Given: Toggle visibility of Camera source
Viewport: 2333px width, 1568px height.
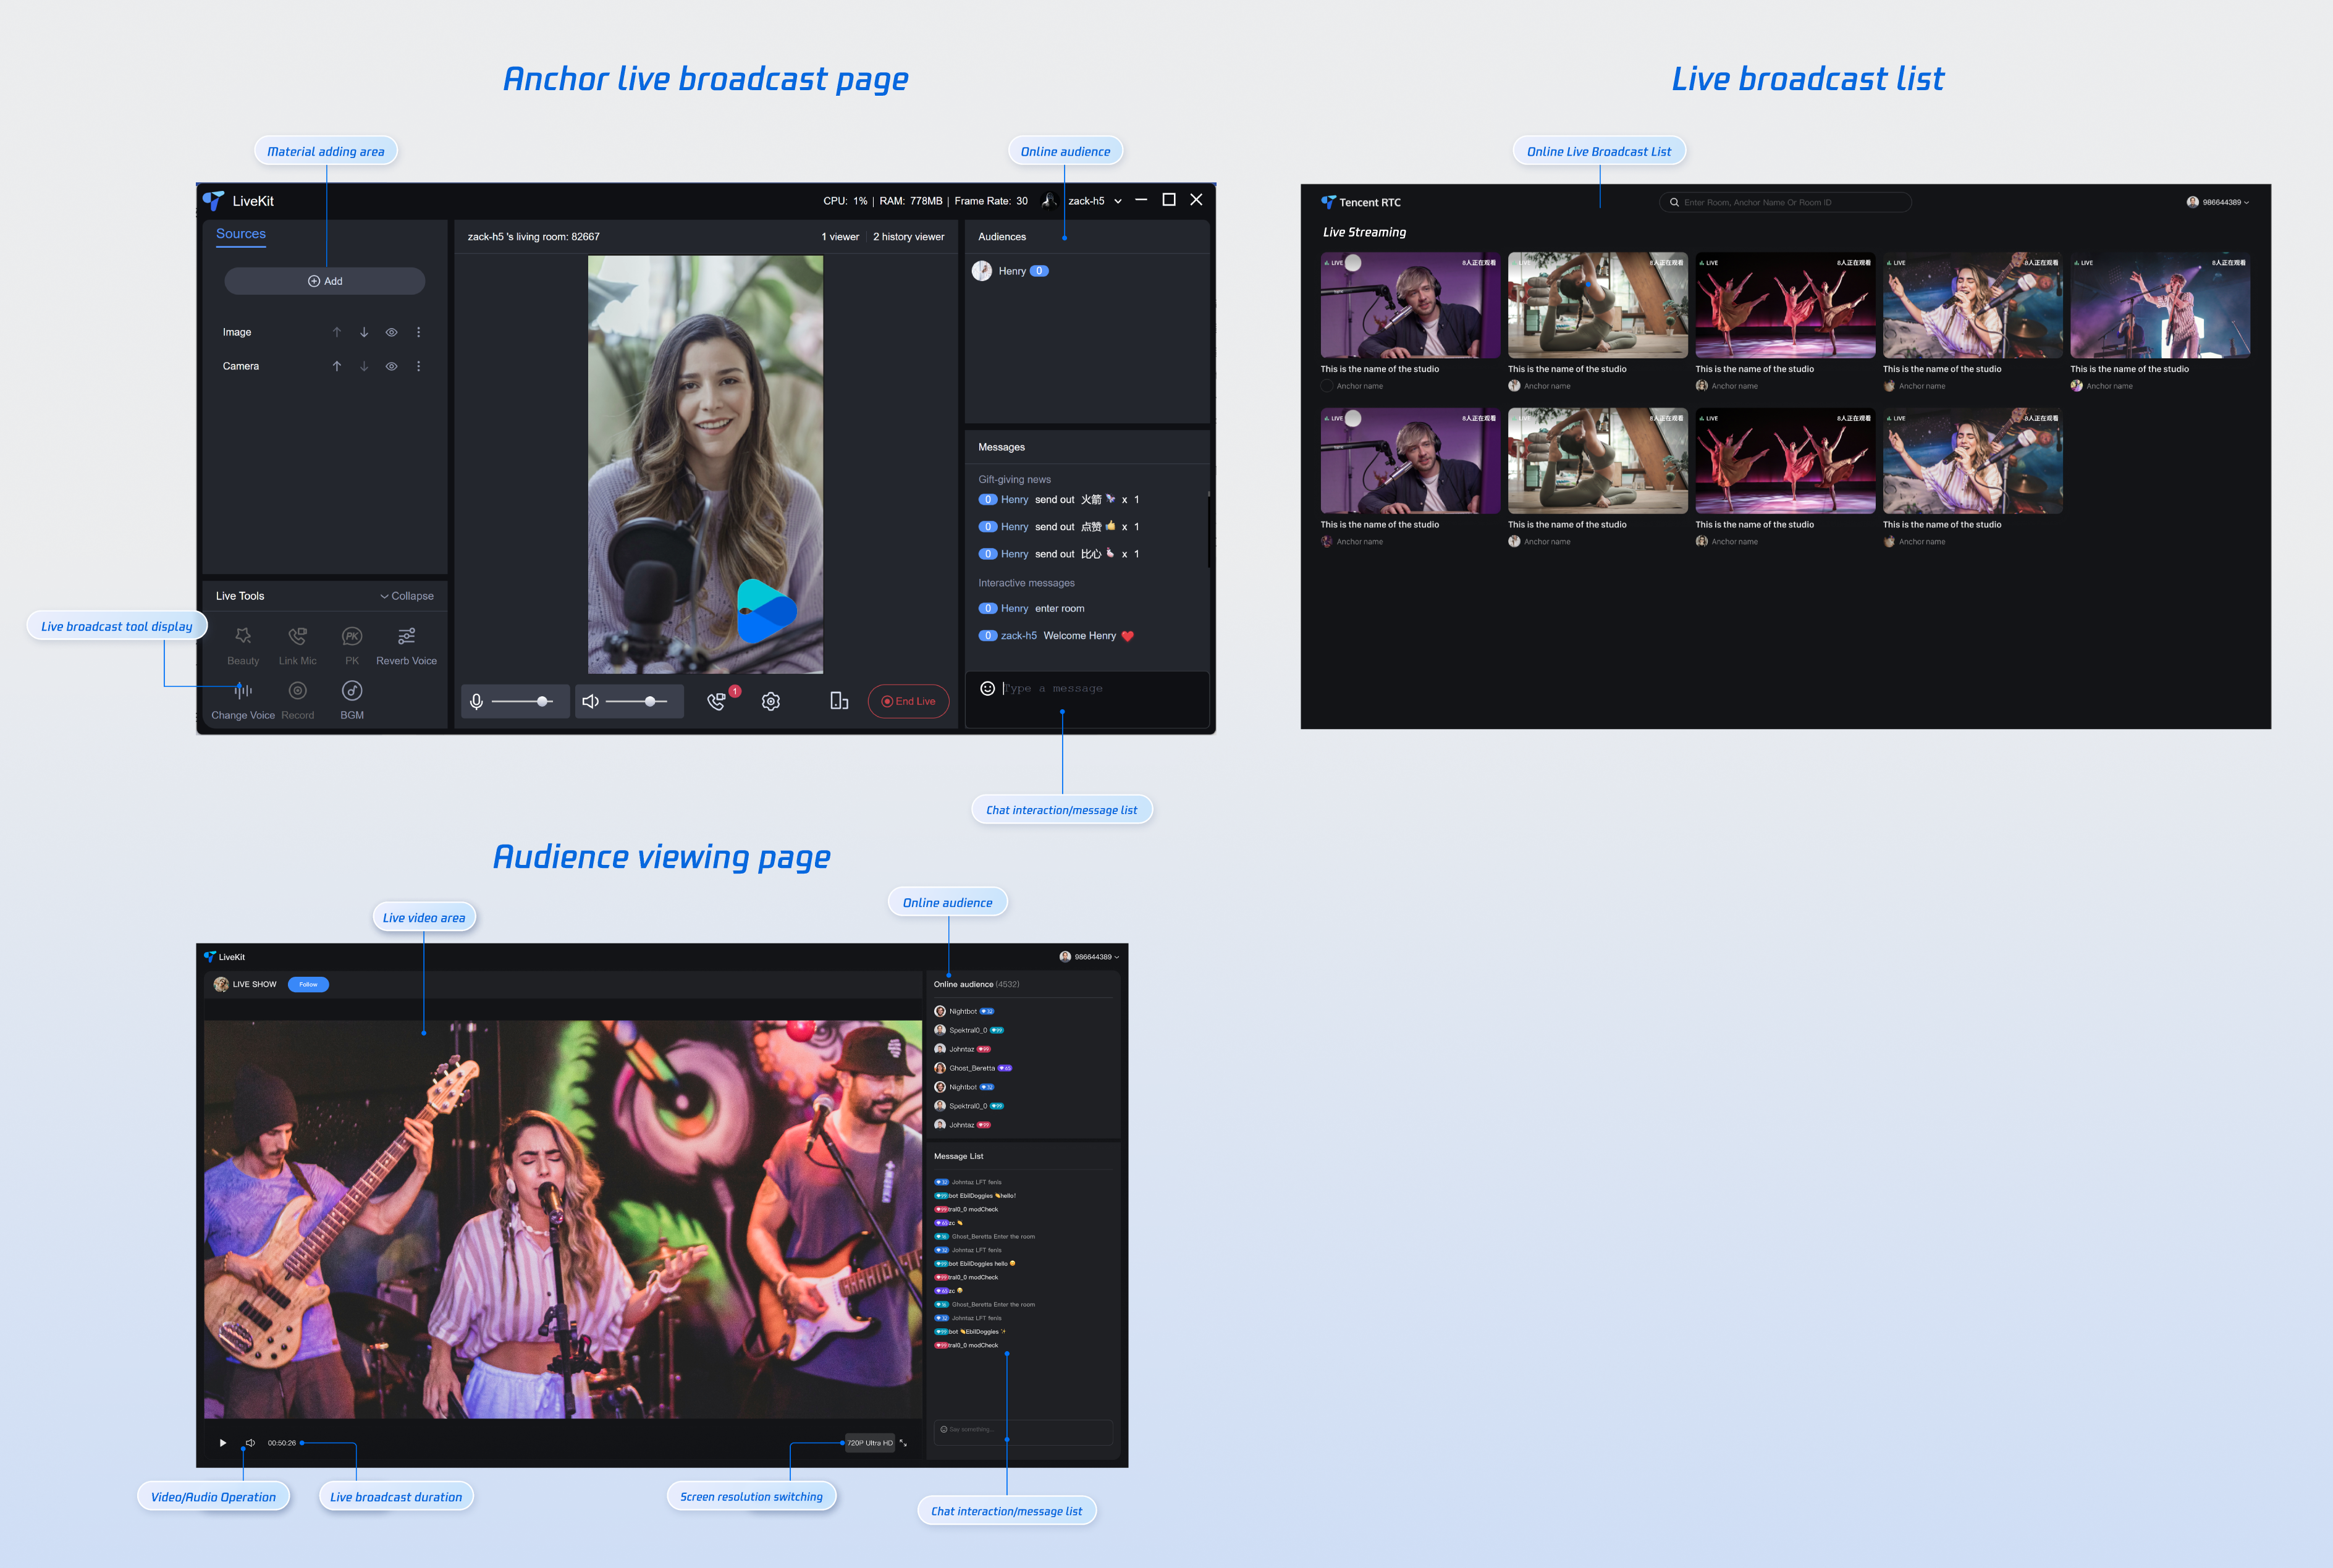Looking at the screenshot, I should [392, 367].
